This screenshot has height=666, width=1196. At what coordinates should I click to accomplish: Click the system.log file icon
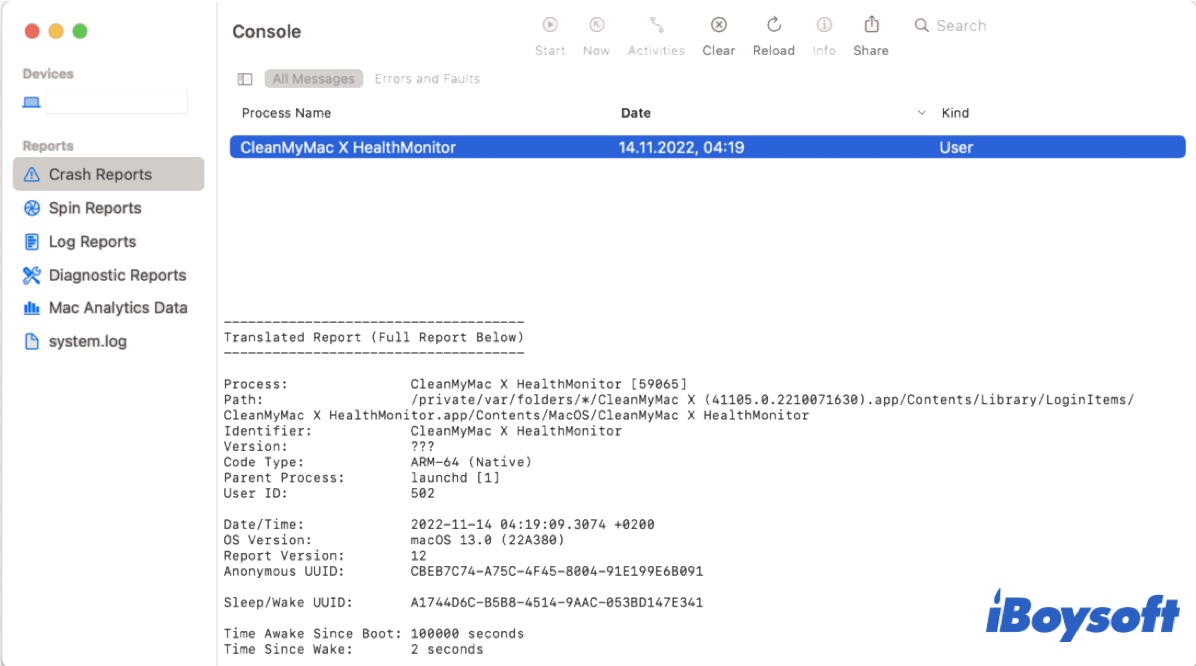point(31,341)
